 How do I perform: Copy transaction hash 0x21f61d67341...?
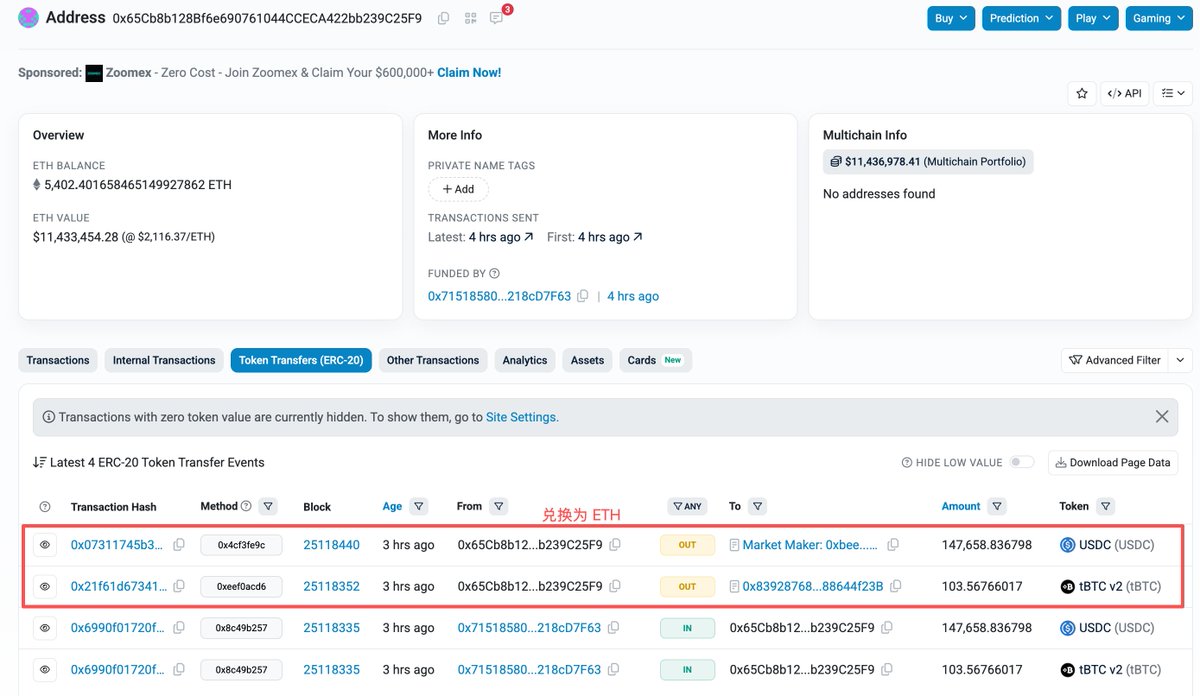179,586
